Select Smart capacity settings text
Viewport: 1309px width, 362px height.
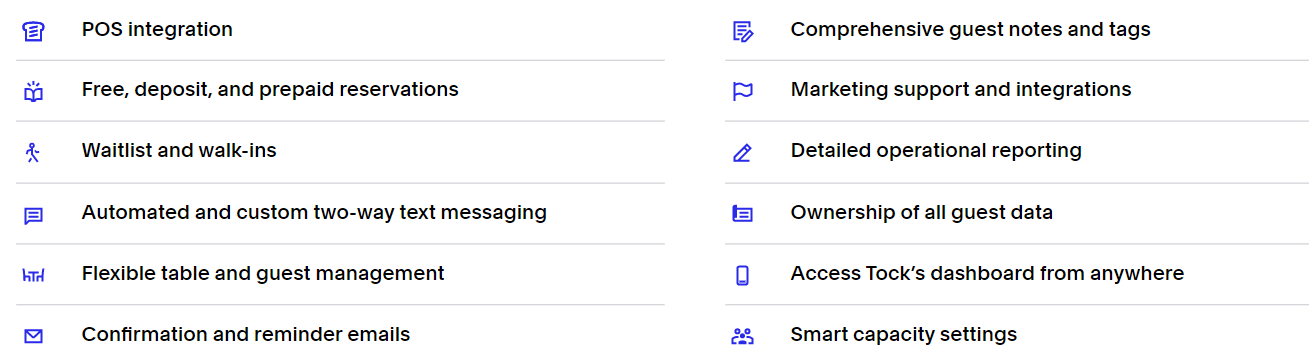click(x=904, y=335)
